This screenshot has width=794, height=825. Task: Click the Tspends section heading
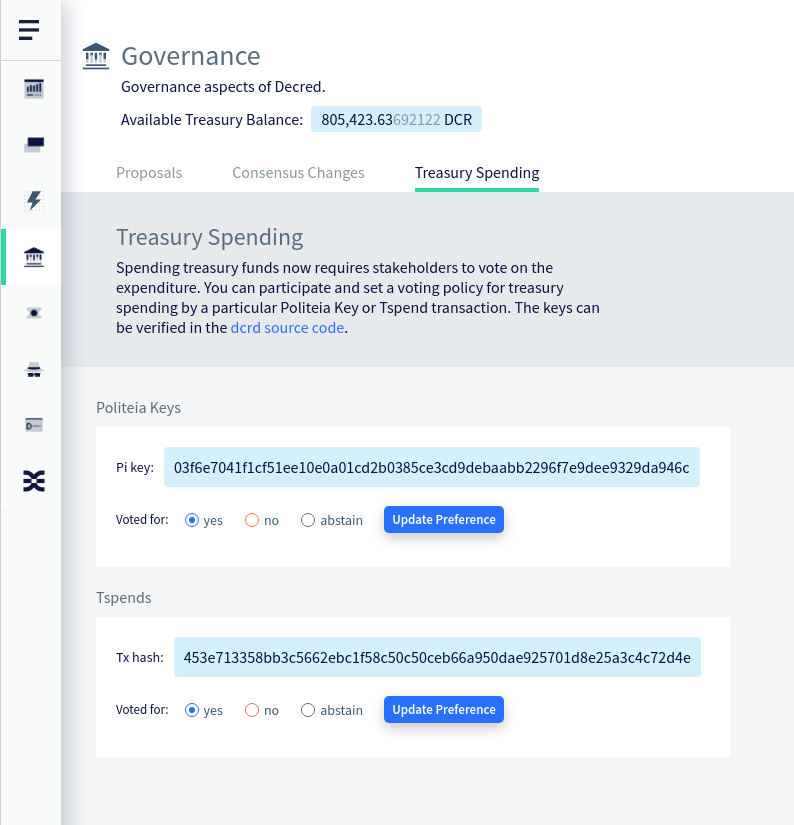click(x=124, y=598)
